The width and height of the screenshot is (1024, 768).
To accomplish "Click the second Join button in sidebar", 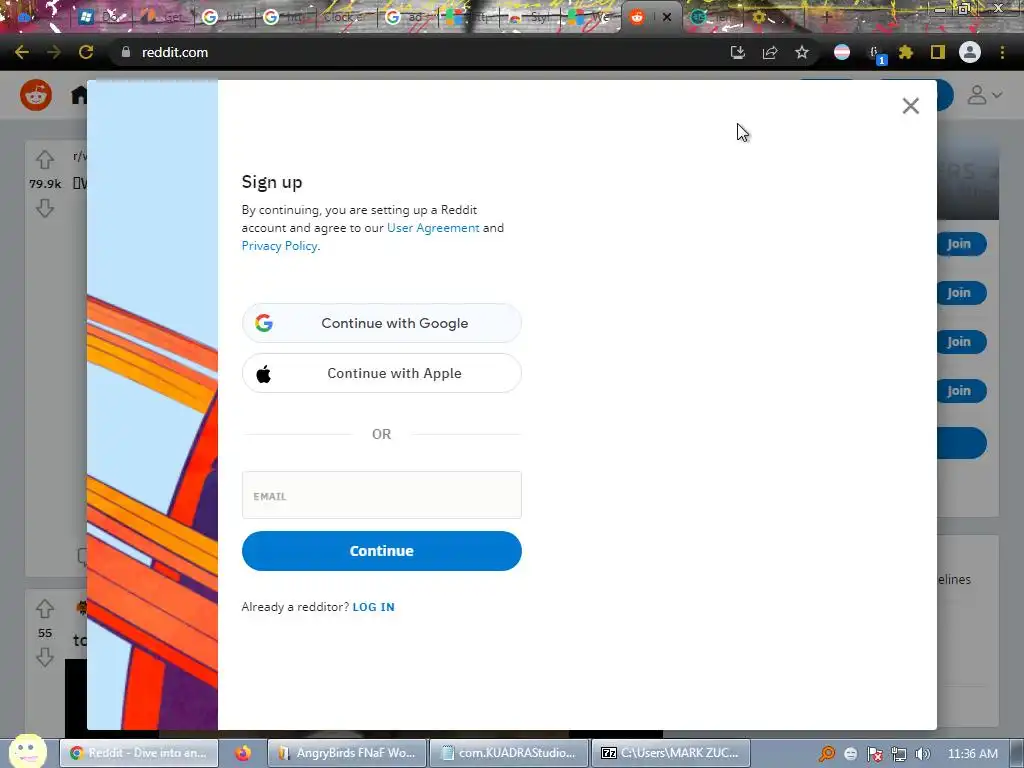I will [x=960, y=293].
